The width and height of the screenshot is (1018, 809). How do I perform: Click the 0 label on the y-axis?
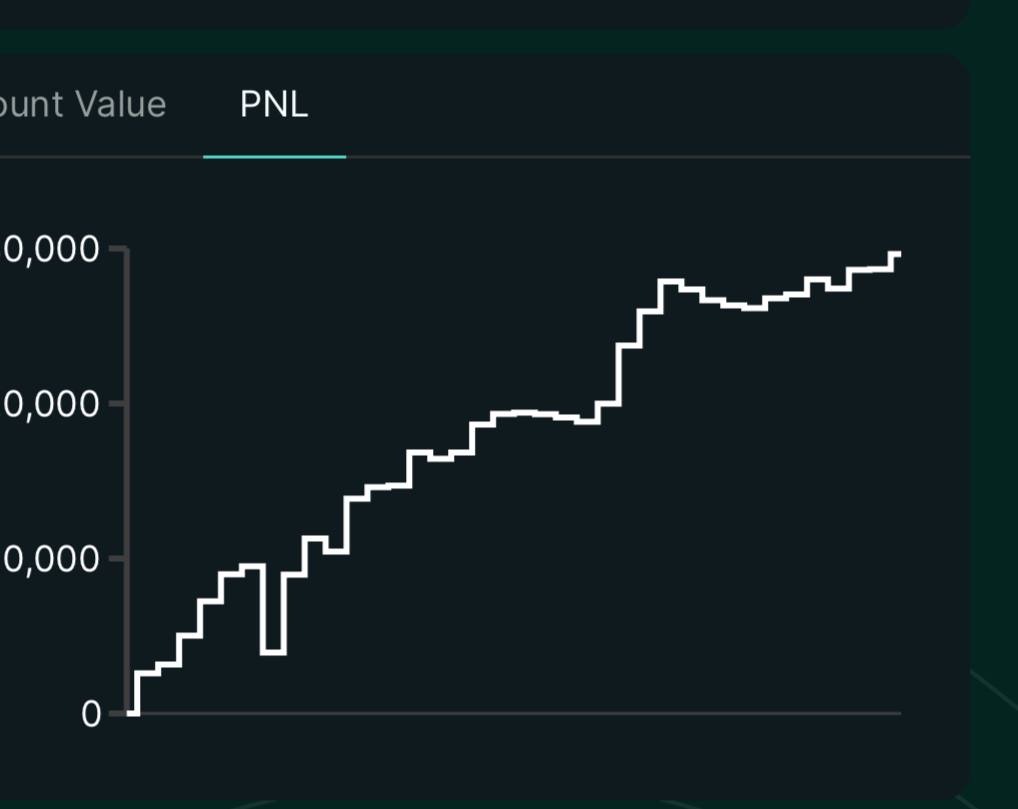click(91, 714)
